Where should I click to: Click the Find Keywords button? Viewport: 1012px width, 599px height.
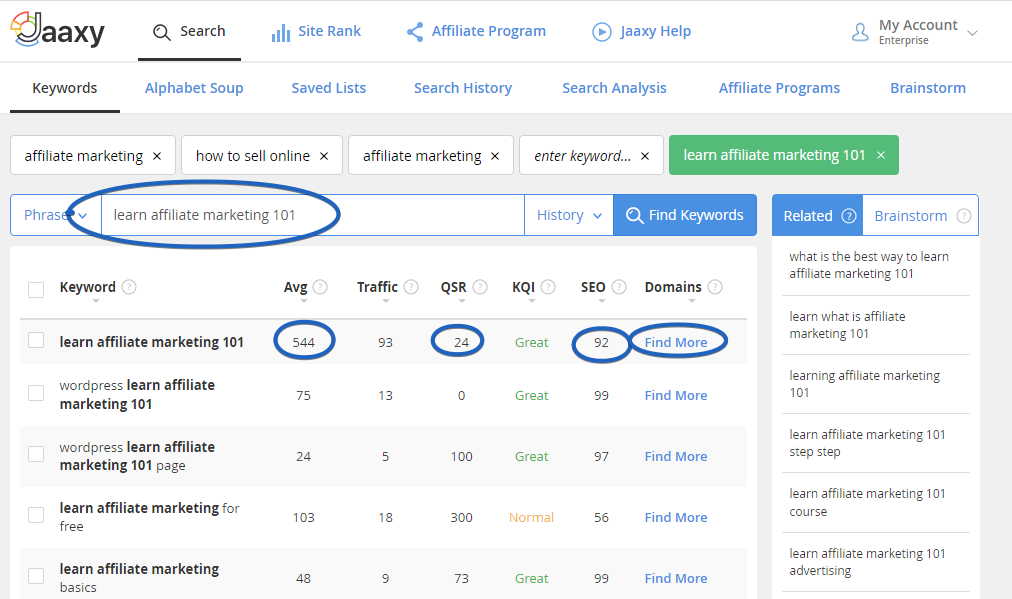click(685, 215)
